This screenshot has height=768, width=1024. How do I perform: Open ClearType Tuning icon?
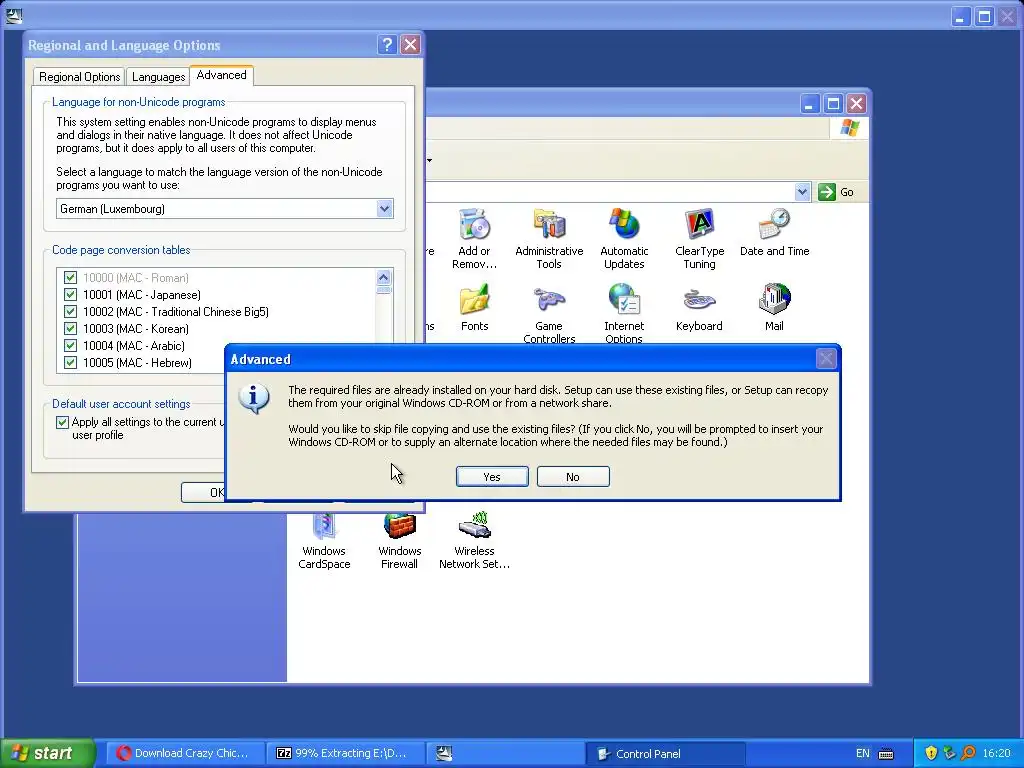click(x=699, y=238)
